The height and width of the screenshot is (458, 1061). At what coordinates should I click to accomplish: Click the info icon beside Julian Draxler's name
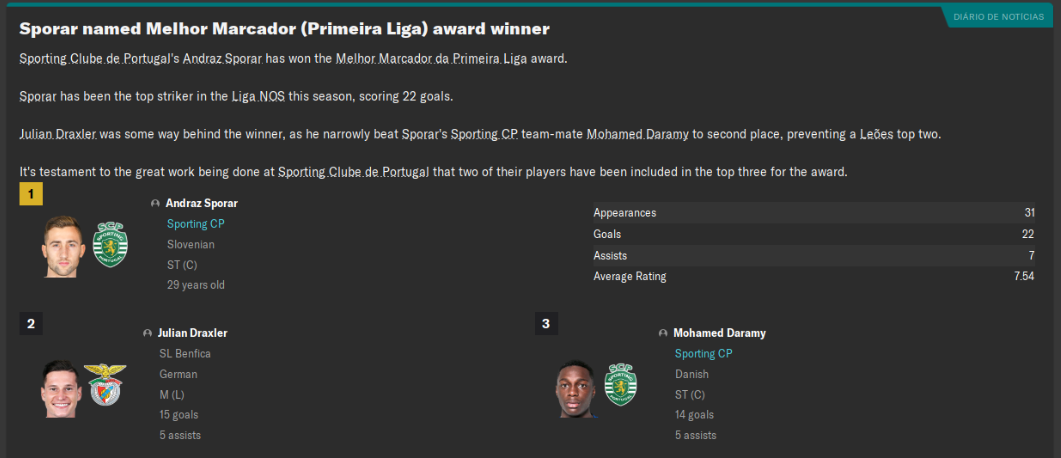(x=147, y=333)
